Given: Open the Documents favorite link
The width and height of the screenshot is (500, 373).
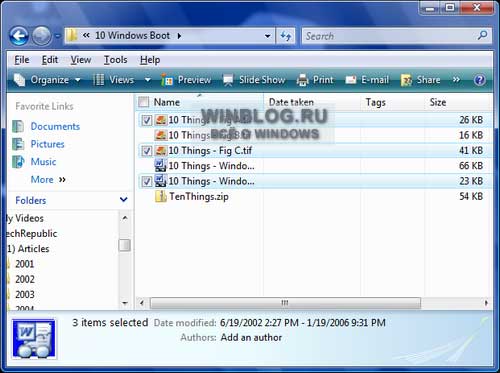Looking at the screenshot, I should 55,126.
